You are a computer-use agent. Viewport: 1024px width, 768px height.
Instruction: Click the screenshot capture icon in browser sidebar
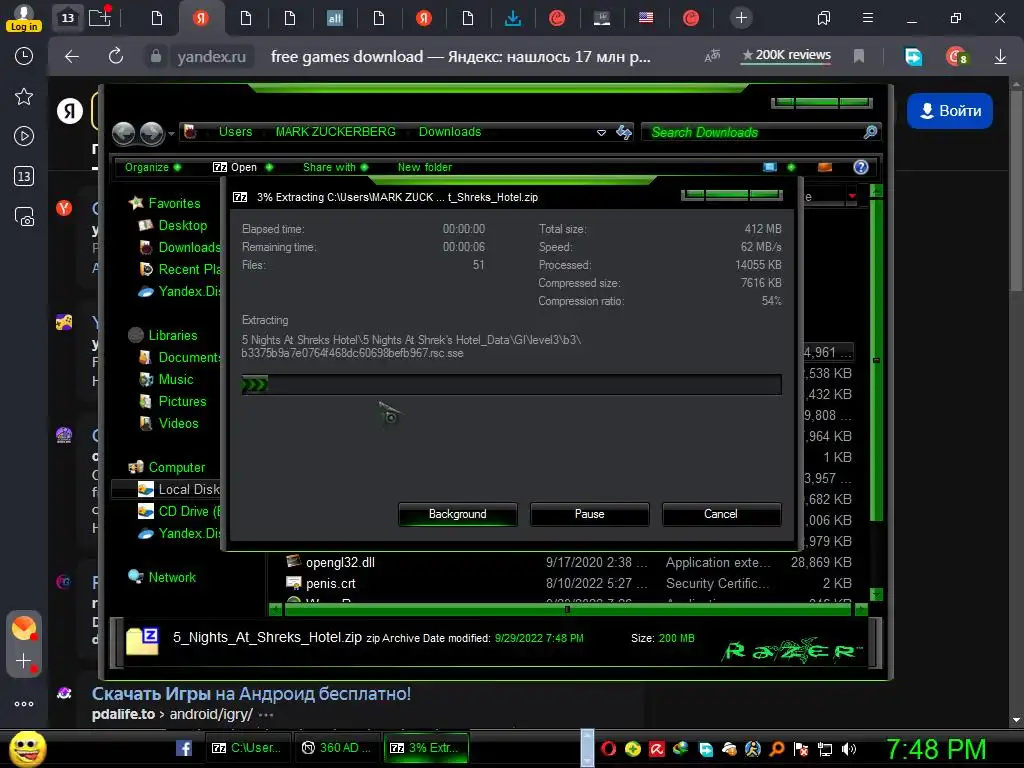tap(24, 217)
